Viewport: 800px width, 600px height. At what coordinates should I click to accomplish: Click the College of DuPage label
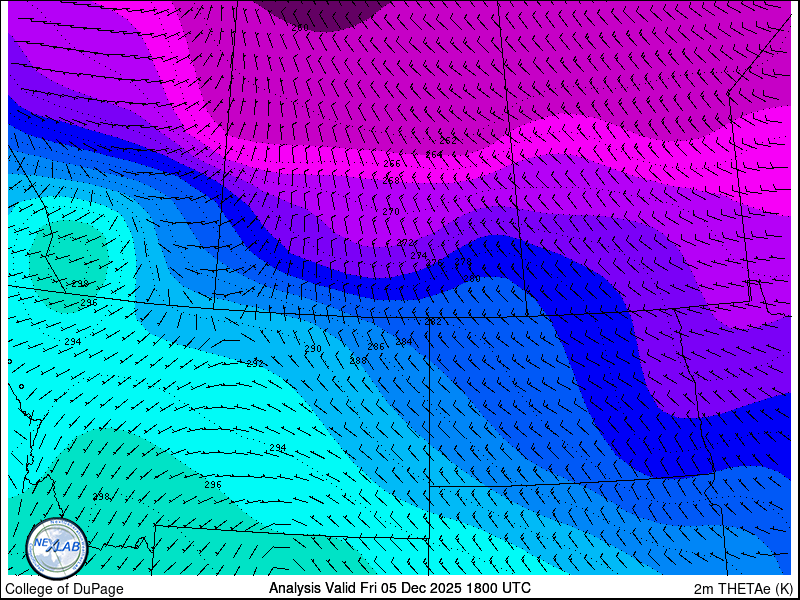coord(64,589)
